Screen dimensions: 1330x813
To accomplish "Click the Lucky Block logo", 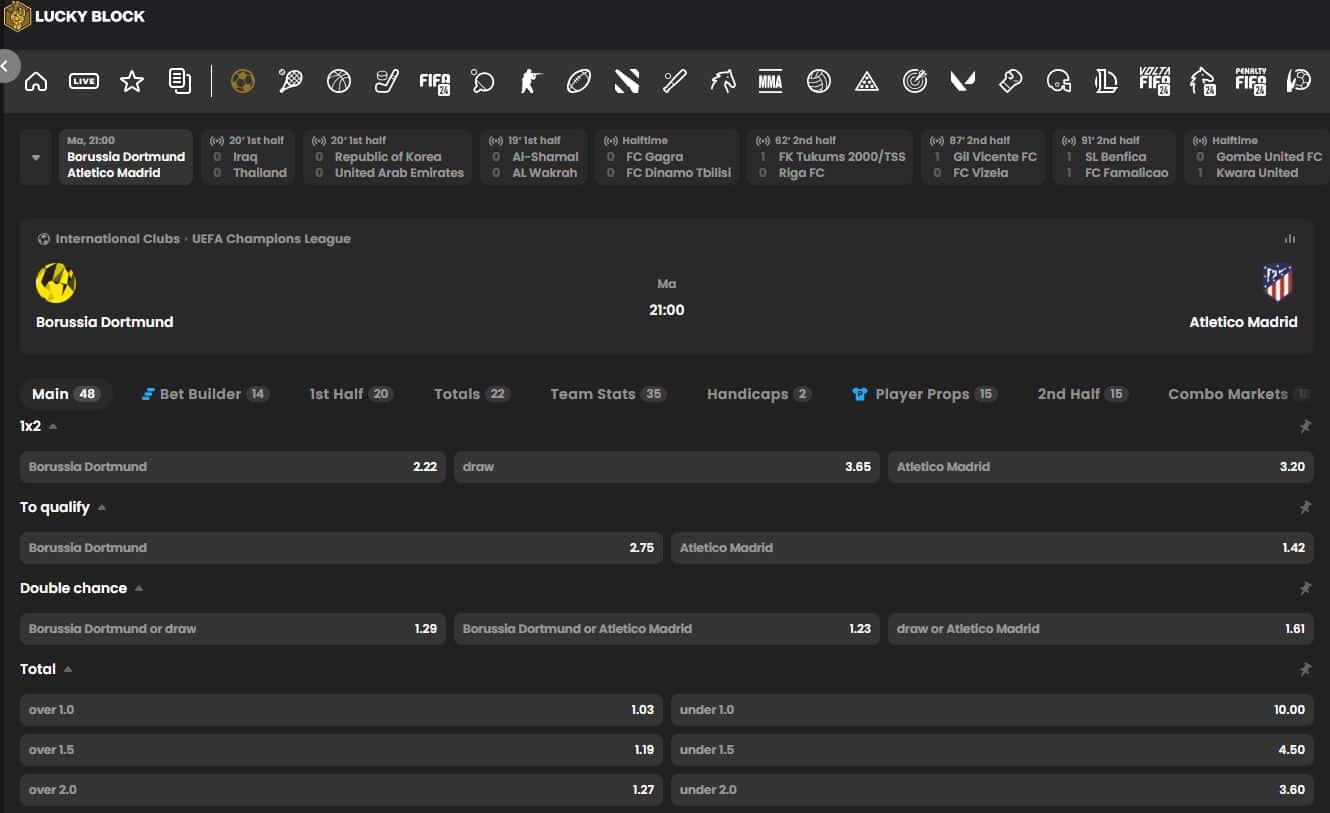I will click(75, 16).
